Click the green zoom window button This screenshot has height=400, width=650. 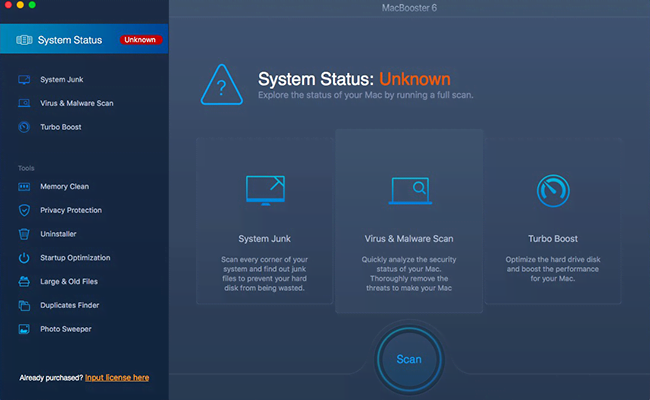tap(32, 5)
